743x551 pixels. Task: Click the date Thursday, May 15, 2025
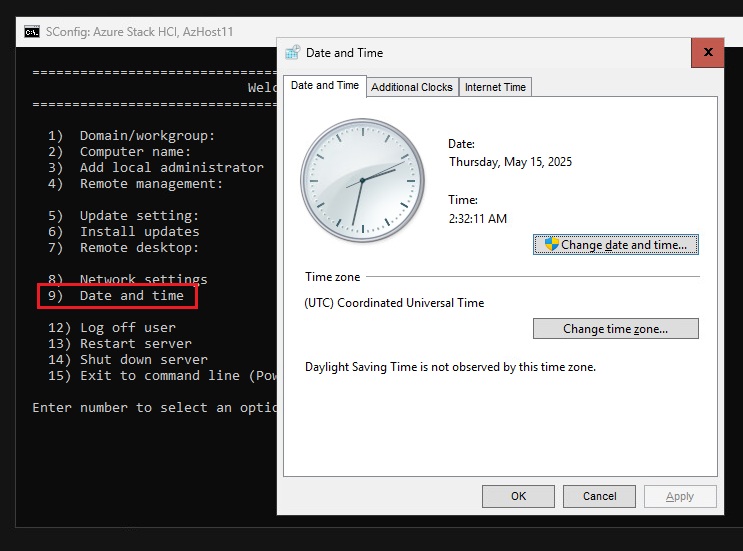click(510, 162)
